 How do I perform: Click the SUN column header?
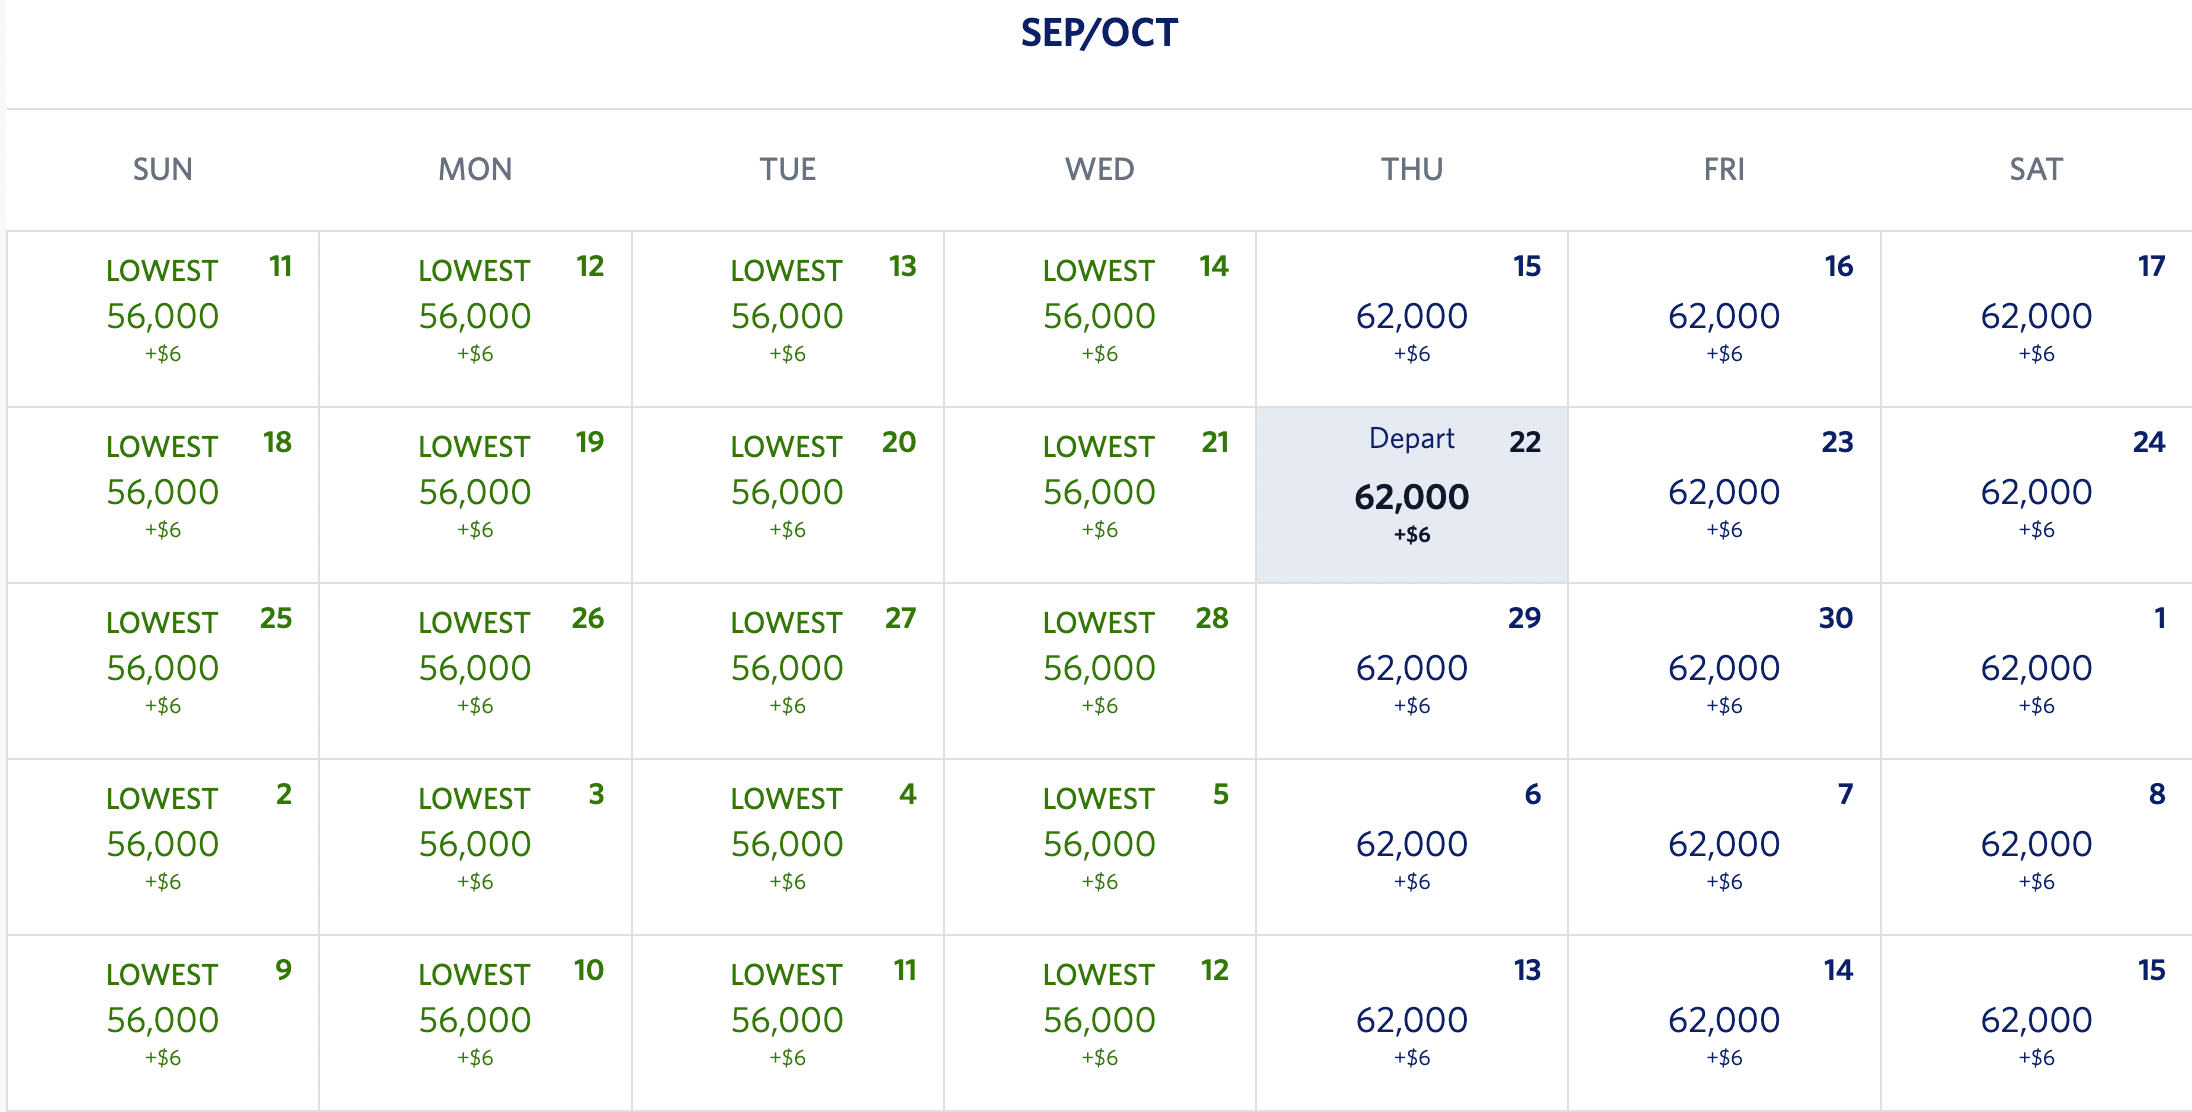[163, 169]
